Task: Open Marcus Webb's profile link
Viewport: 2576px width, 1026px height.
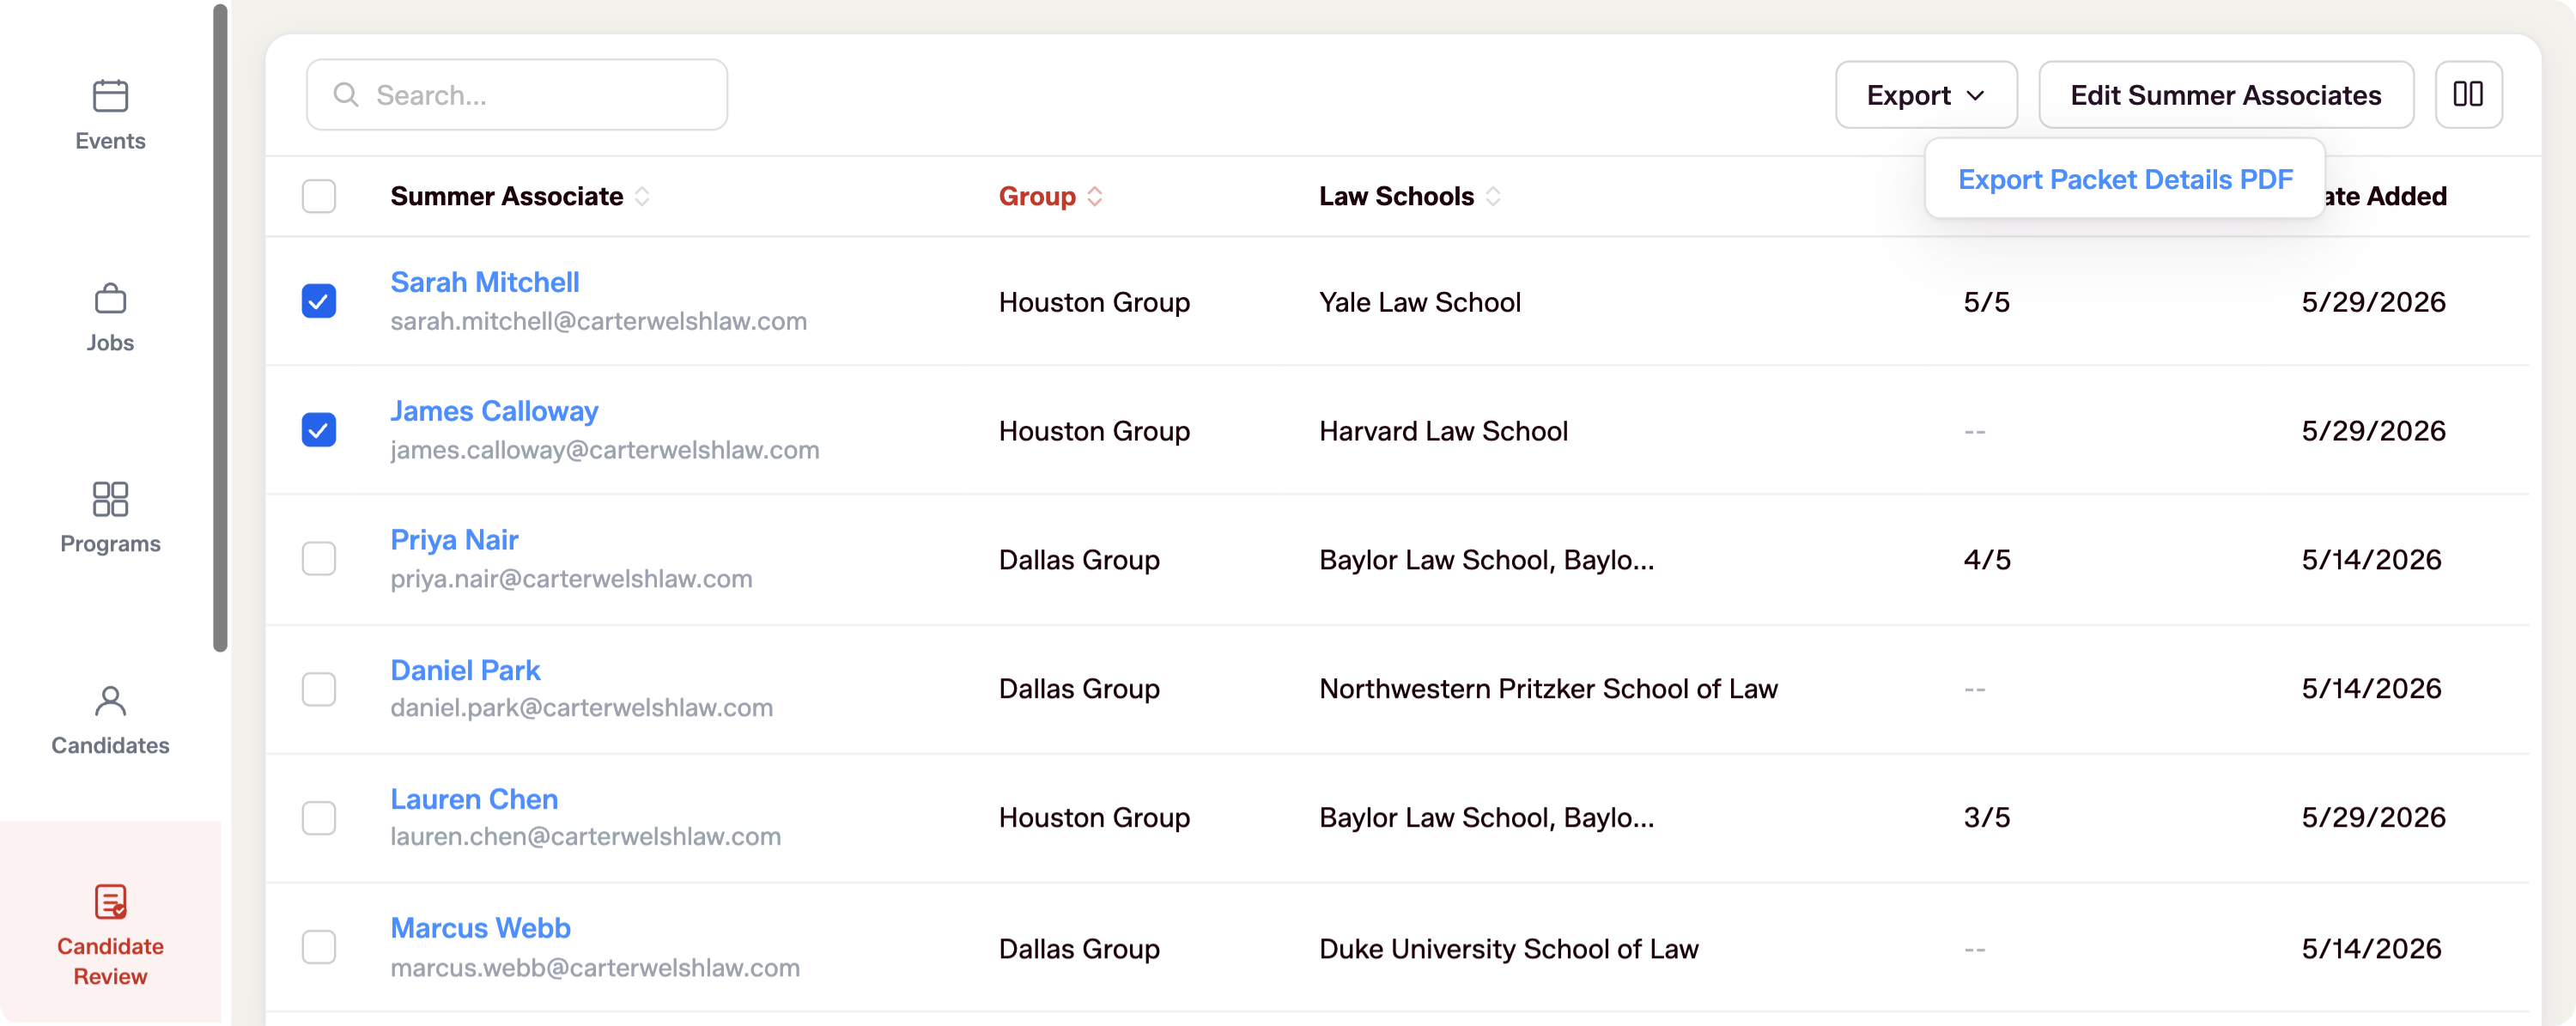Action: [x=480, y=928]
